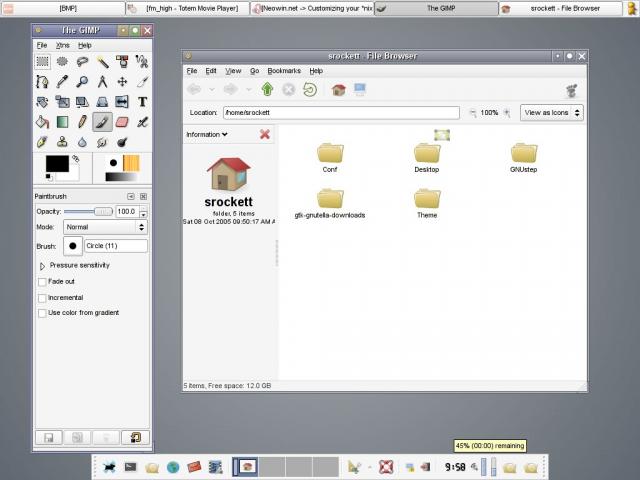Open the View as Icons dropdown
Viewport: 640px width, 480px height.
pos(551,113)
